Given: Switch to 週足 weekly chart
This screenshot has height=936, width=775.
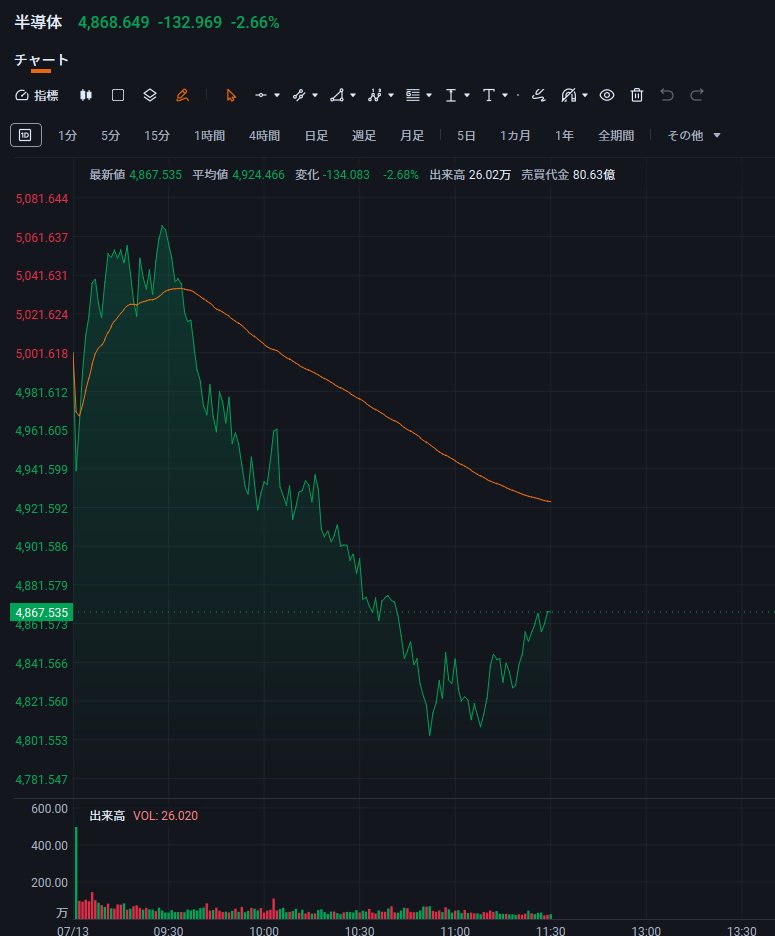Looking at the screenshot, I should click(x=364, y=136).
